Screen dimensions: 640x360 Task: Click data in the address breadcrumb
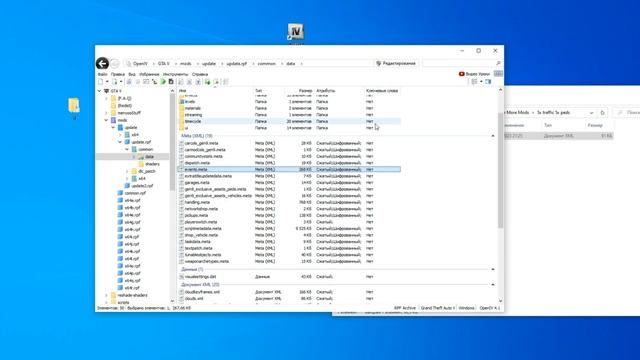pyautogui.click(x=291, y=64)
